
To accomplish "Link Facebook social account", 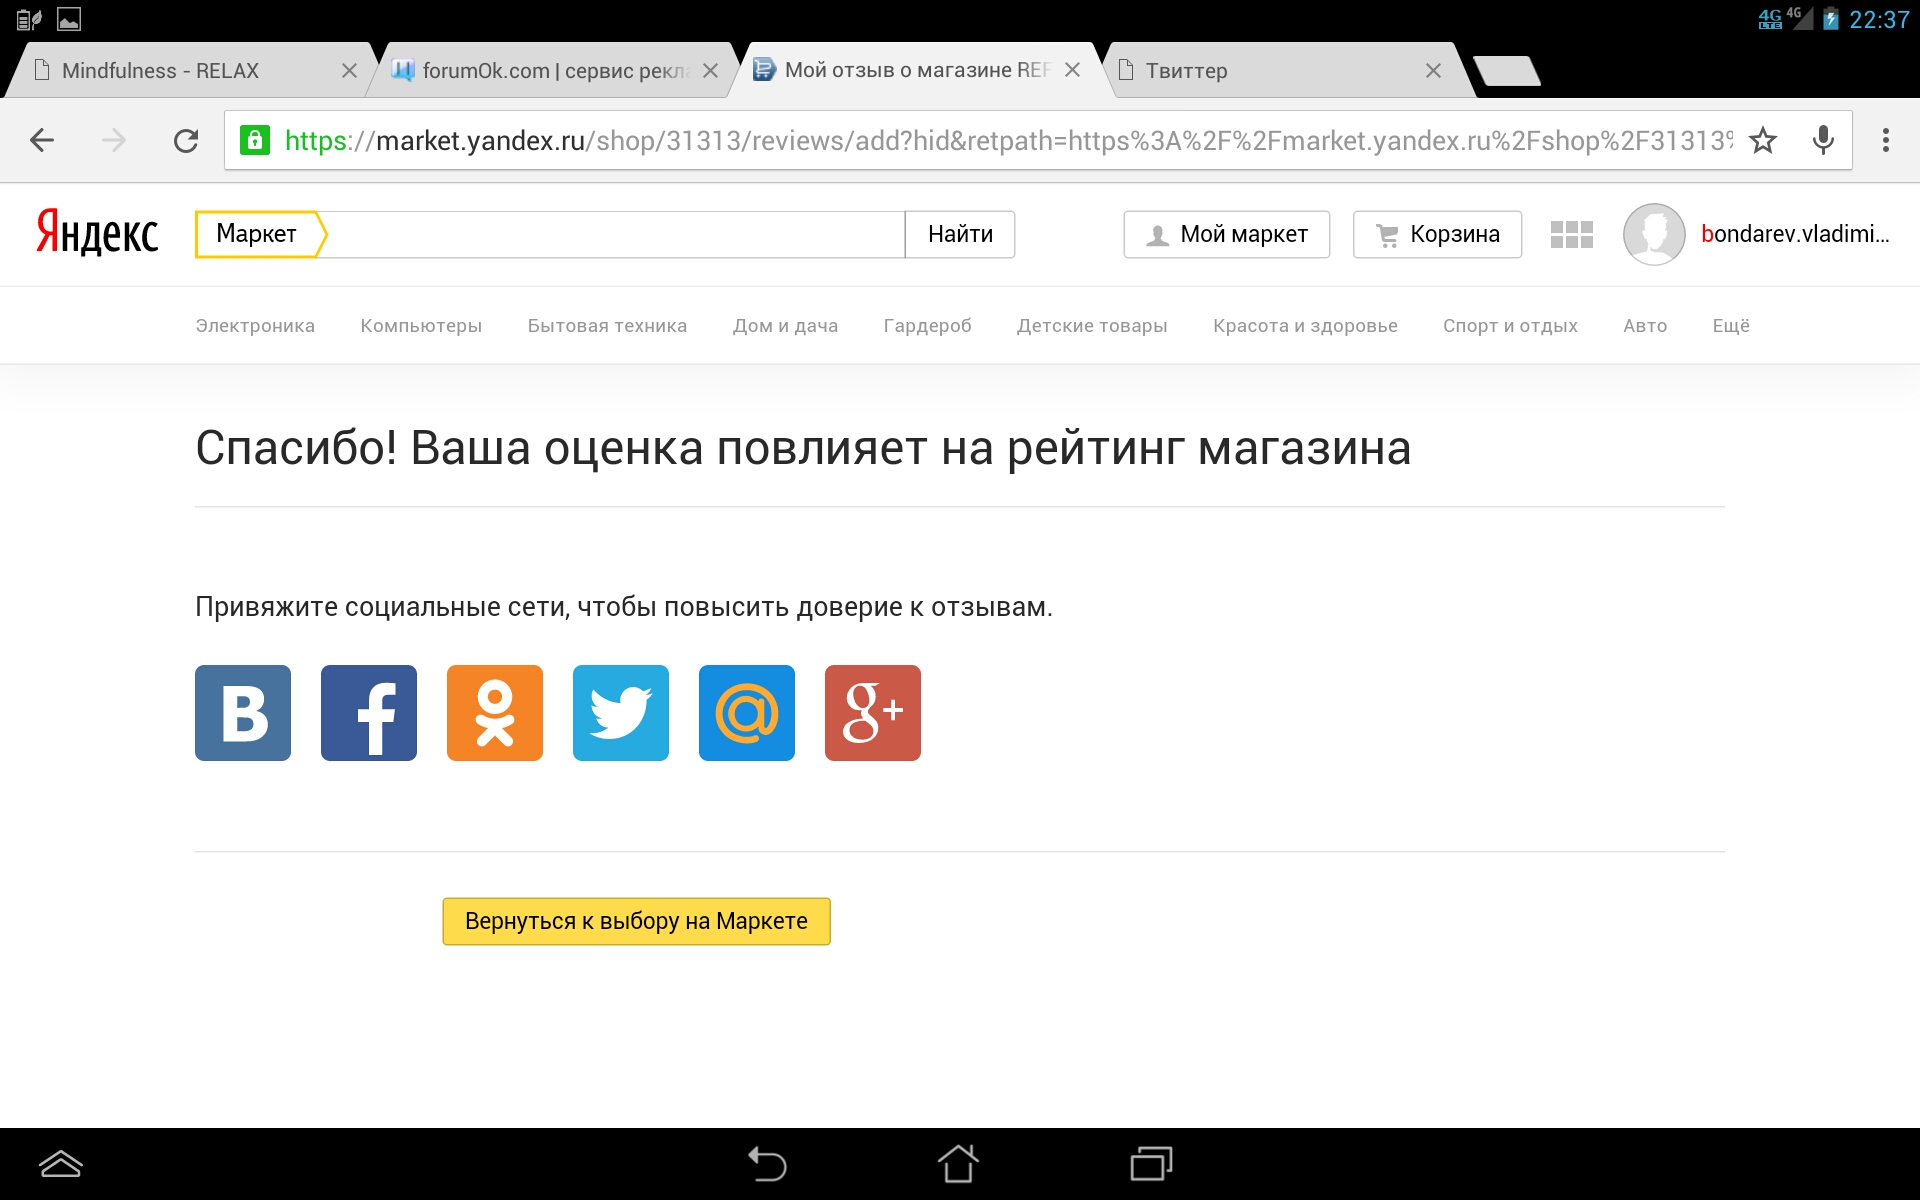I will coord(369,713).
